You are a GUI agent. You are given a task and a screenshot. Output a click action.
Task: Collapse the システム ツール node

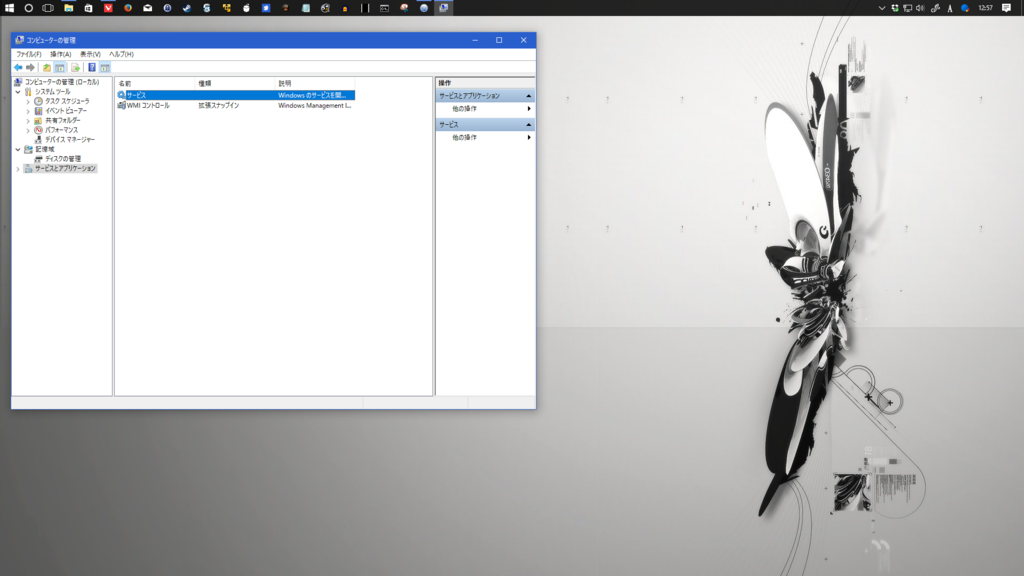[18, 91]
